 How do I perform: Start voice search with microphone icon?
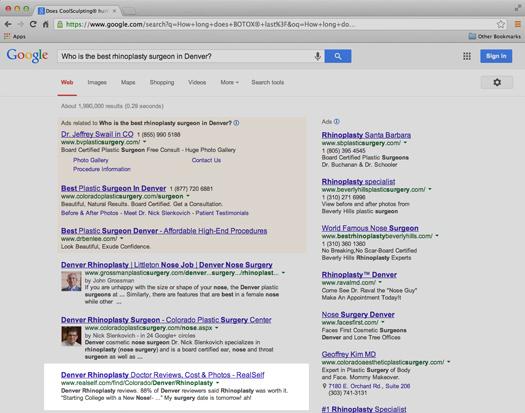point(317,56)
